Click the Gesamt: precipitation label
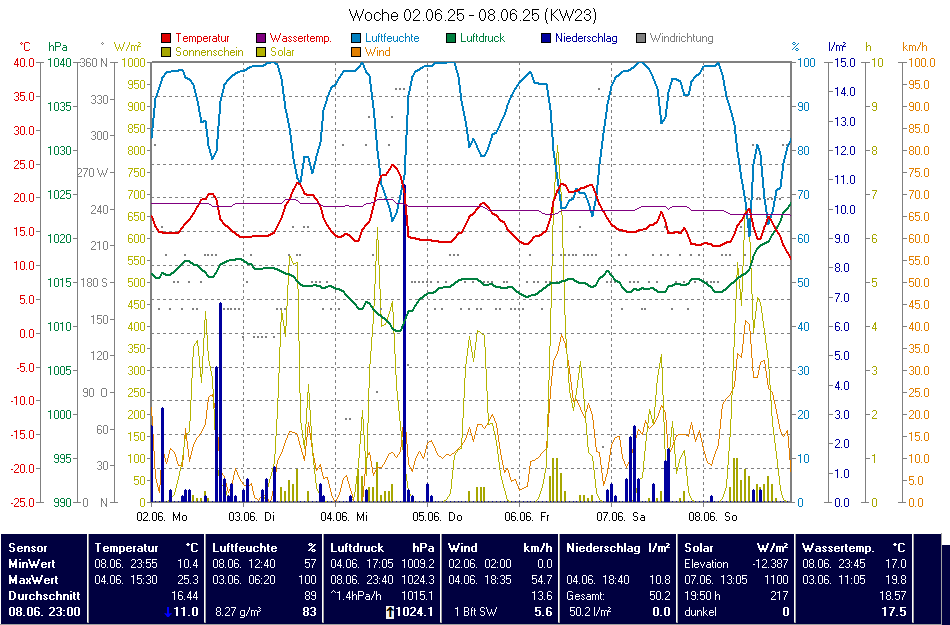950x625 pixels. [x=586, y=596]
